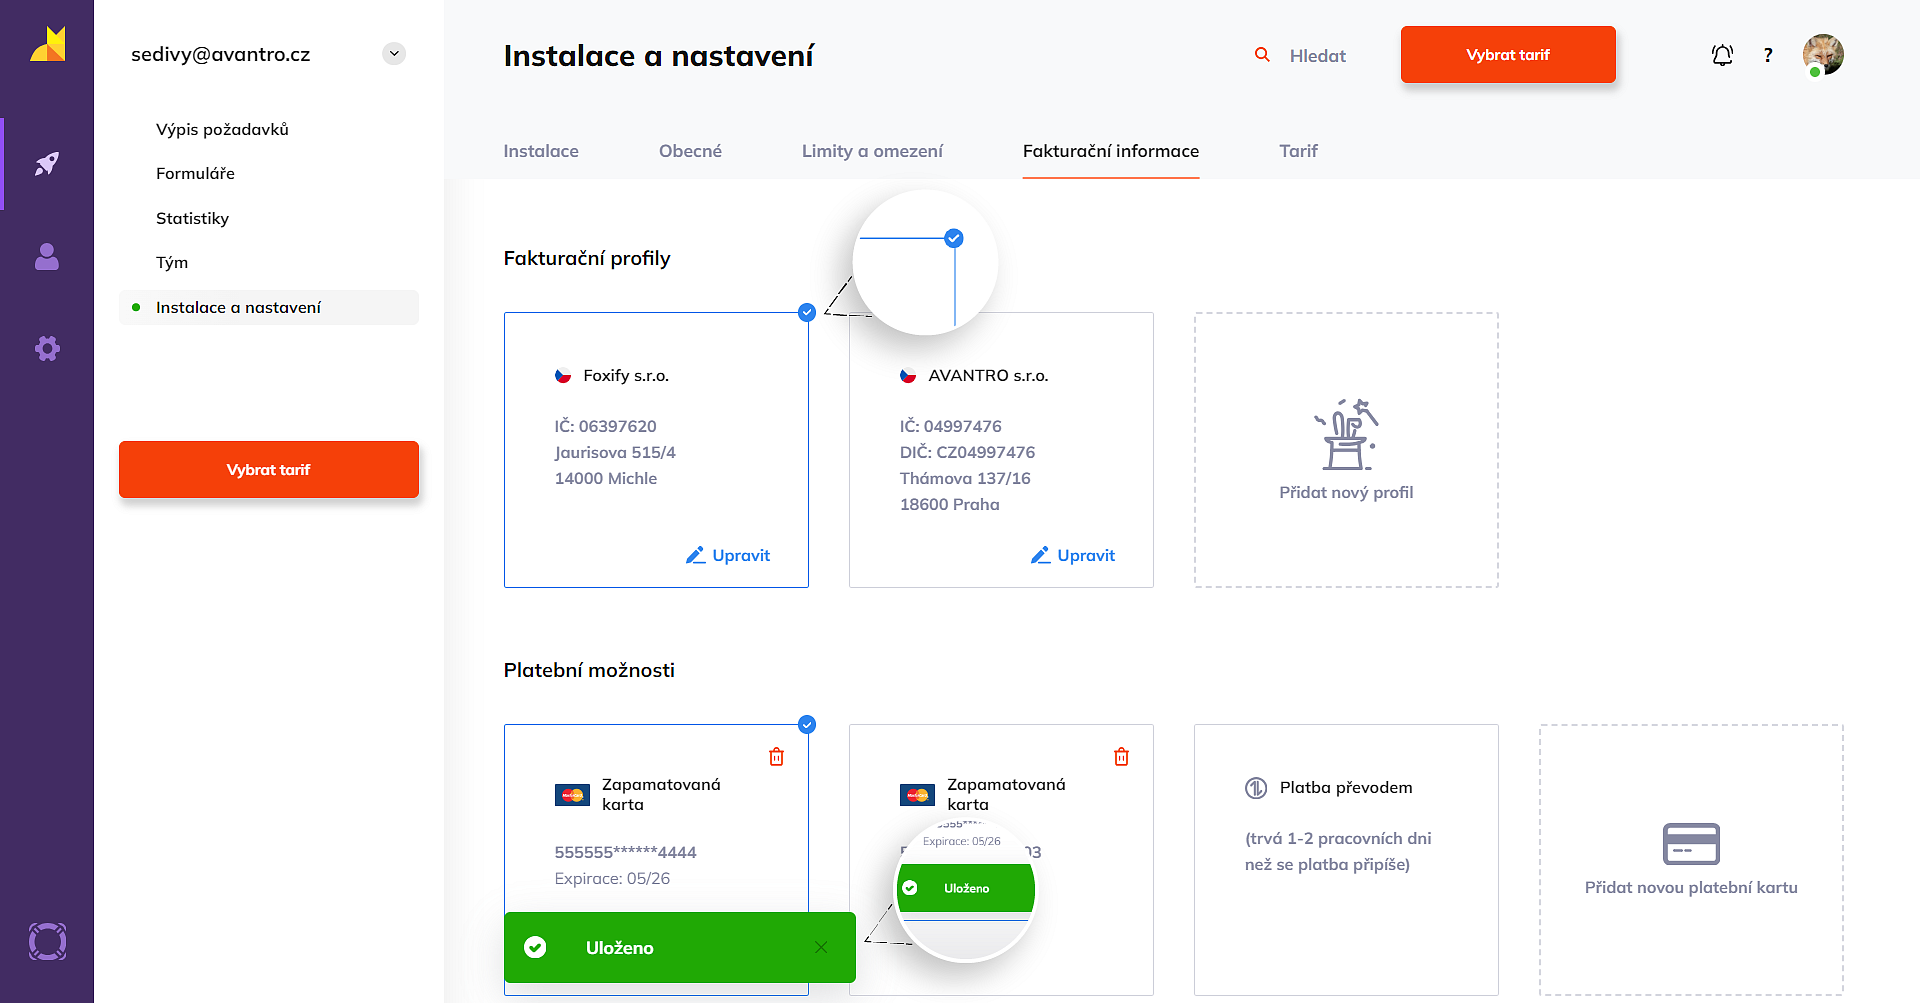Switch to the Limity a omezení tab

coord(872,151)
